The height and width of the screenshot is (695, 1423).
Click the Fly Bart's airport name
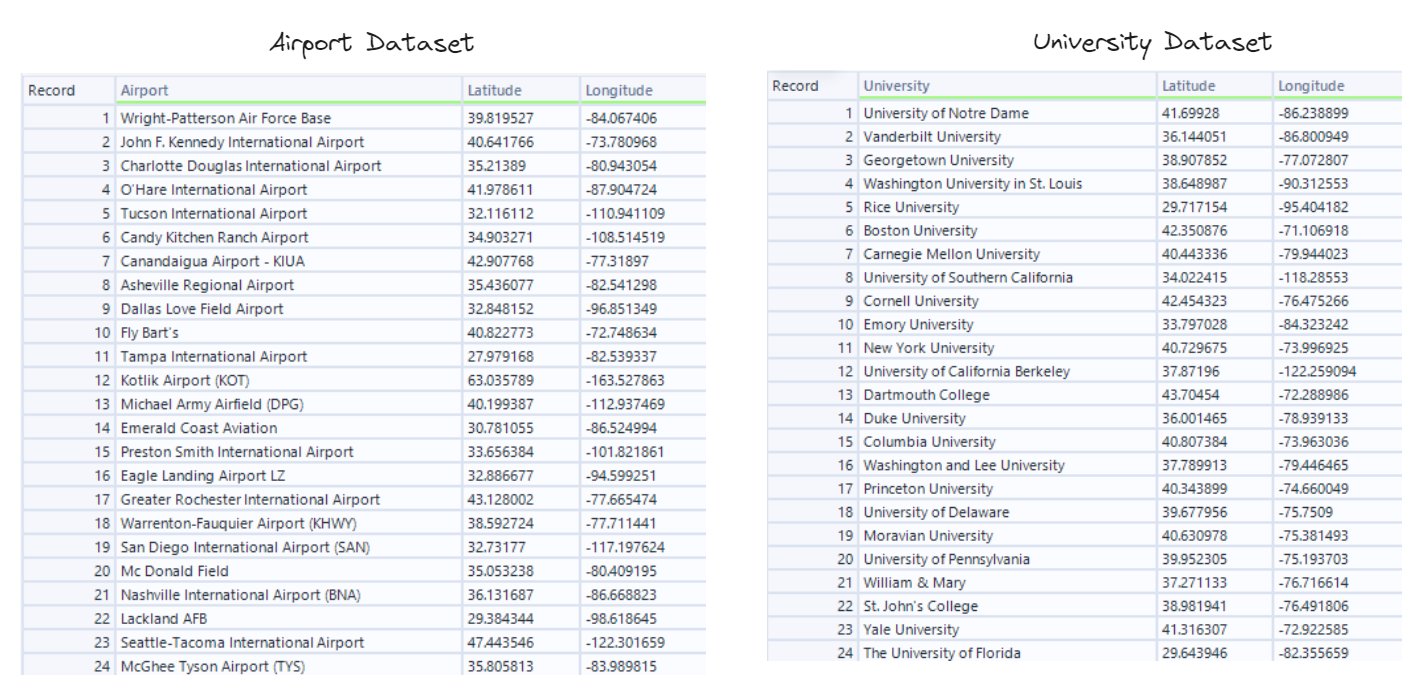pyautogui.click(x=150, y=333)
